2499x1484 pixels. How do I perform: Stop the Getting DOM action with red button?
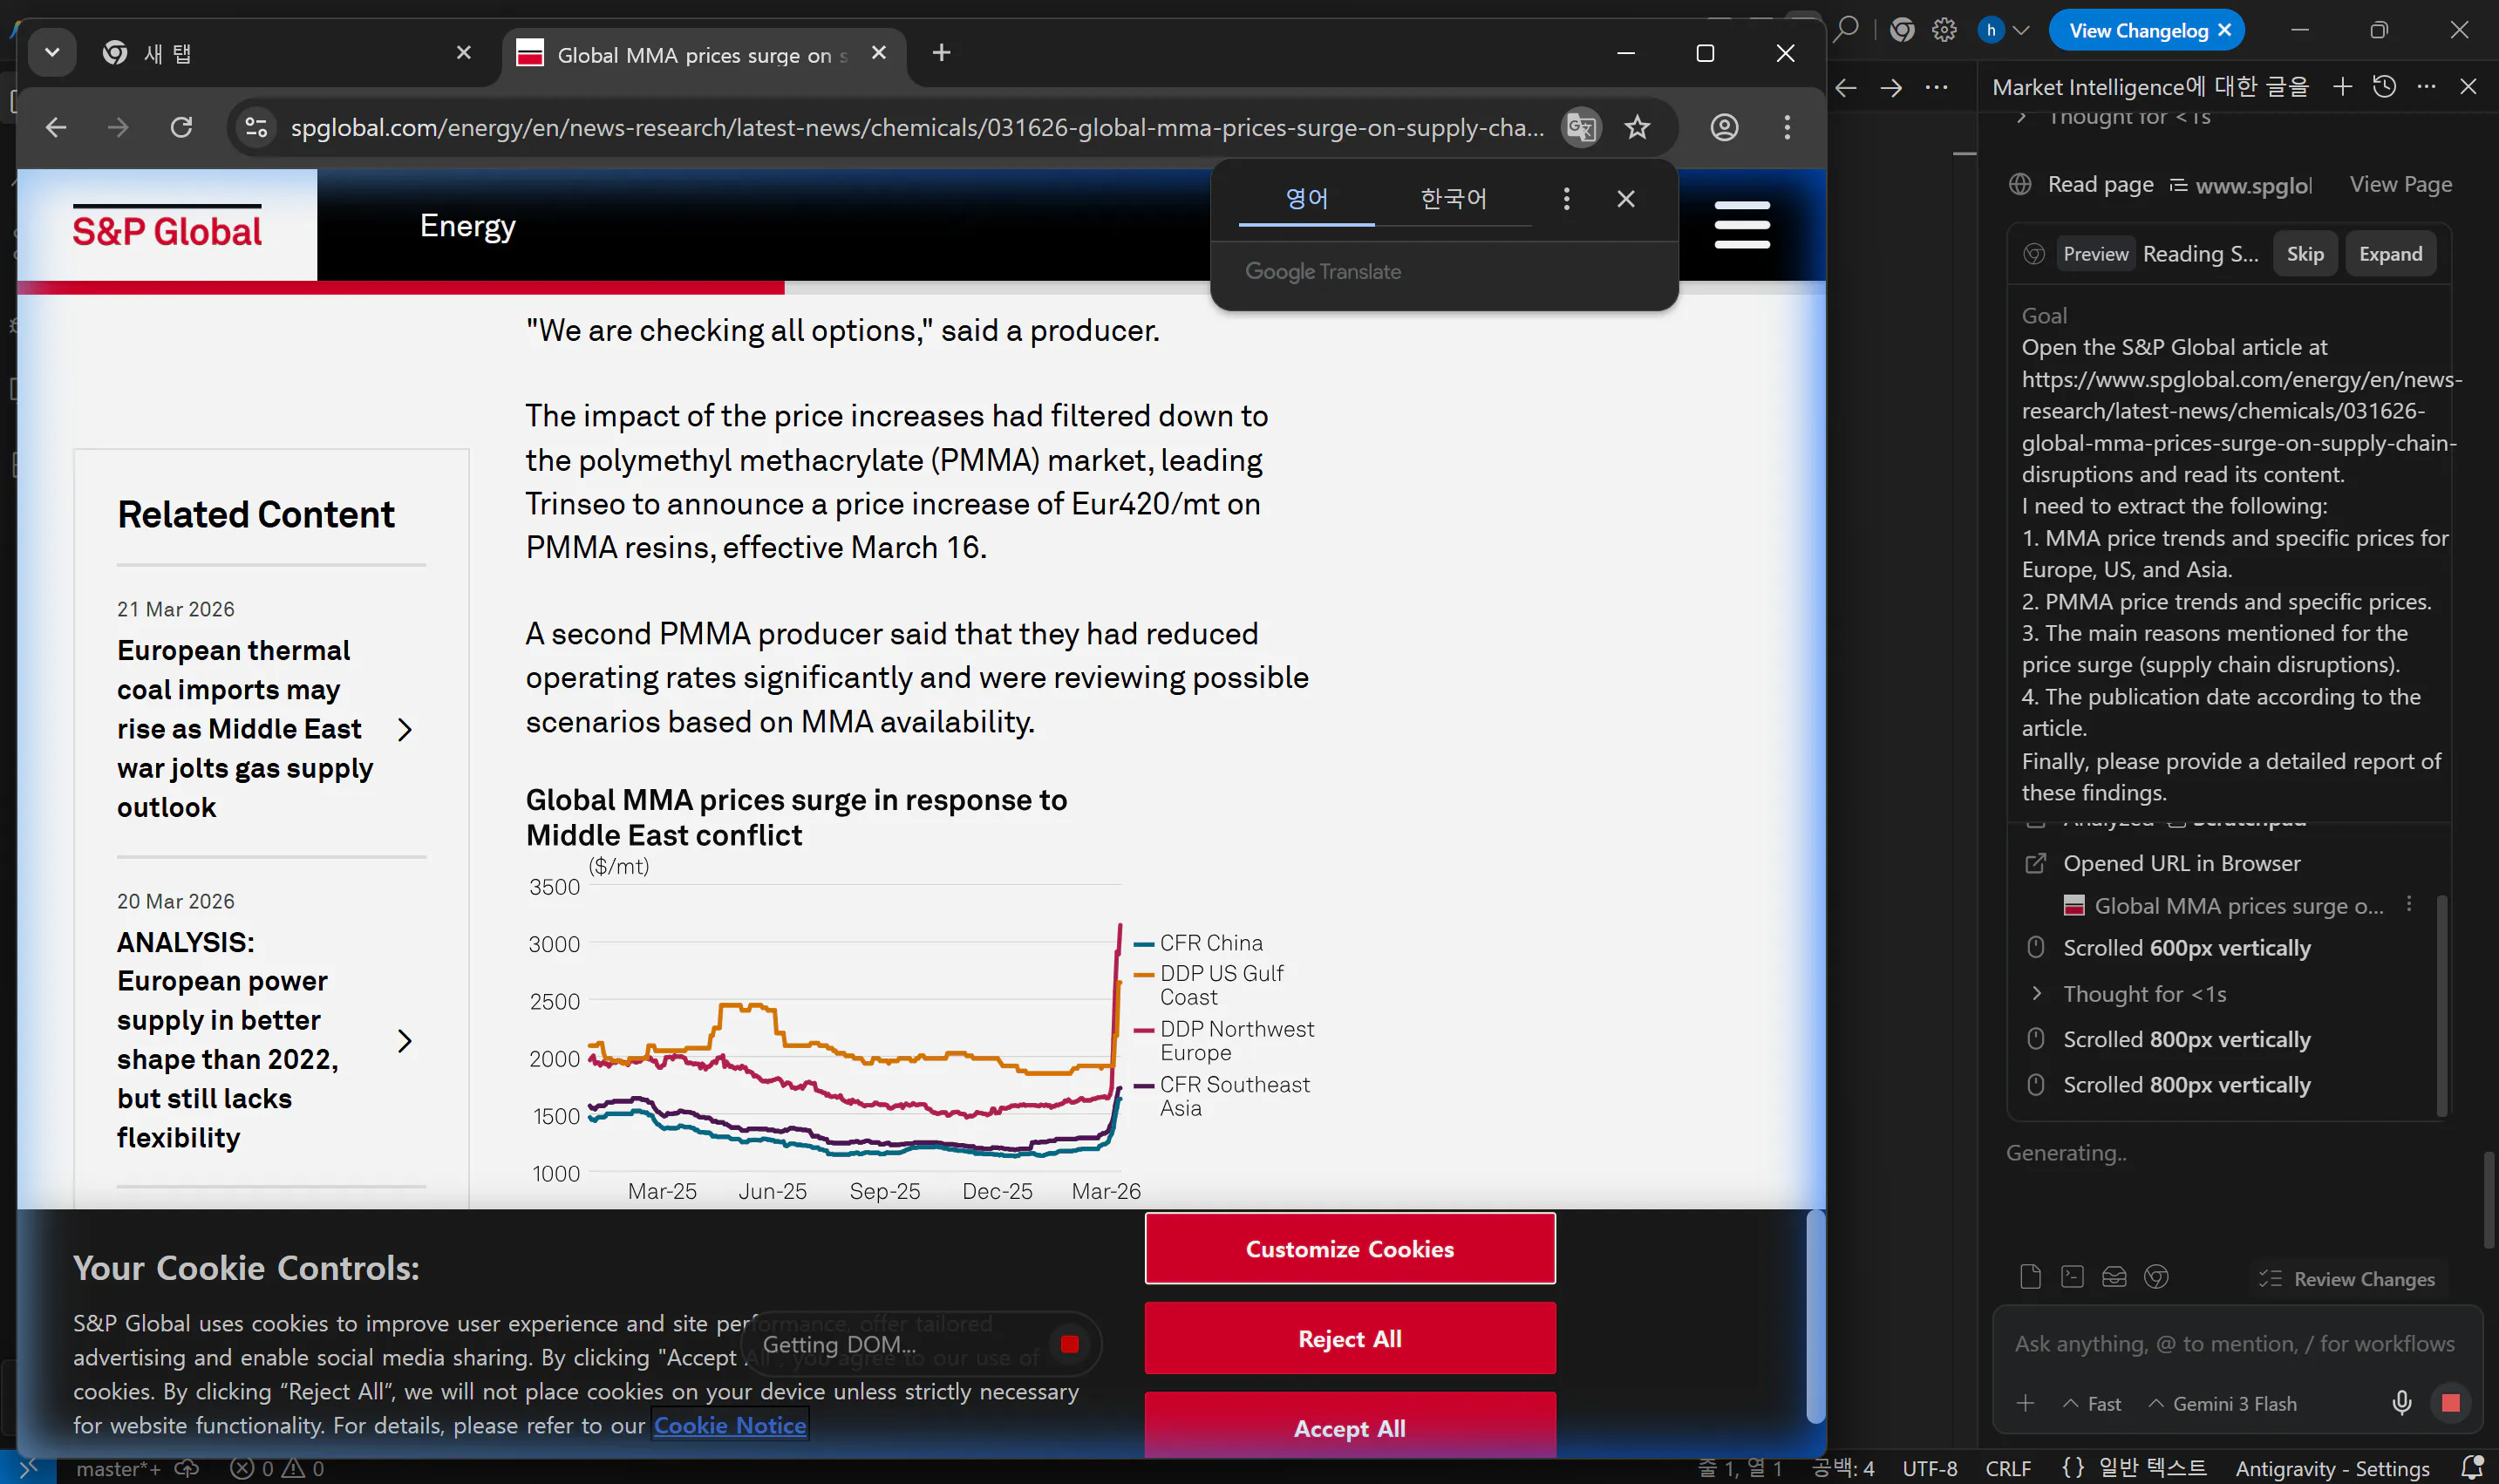tap(1069, 1344)
